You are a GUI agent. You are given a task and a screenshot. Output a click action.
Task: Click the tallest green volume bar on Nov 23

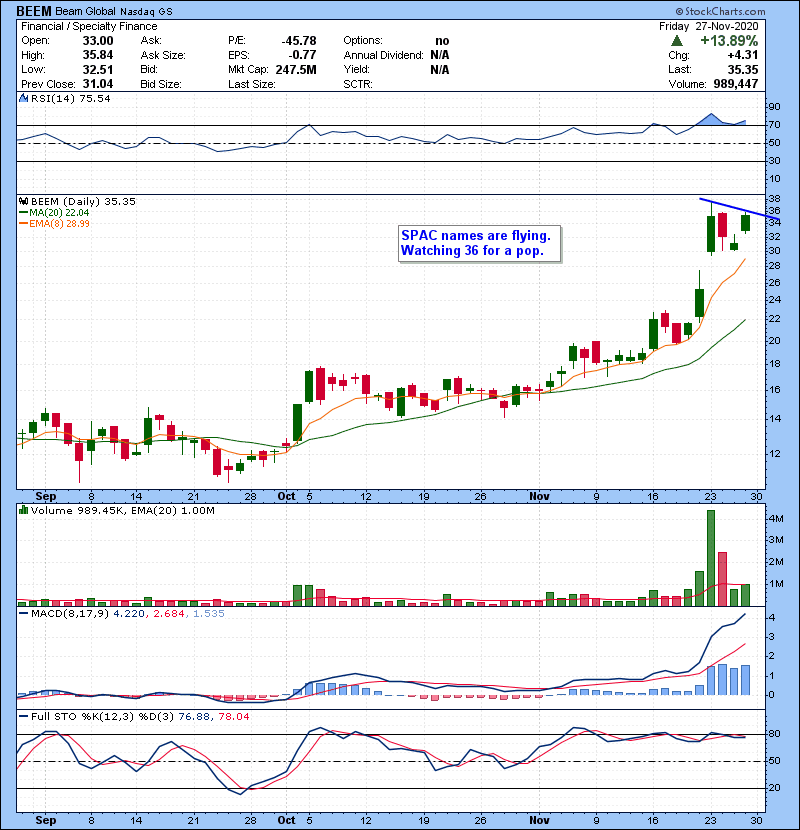(x=711, y=558)
